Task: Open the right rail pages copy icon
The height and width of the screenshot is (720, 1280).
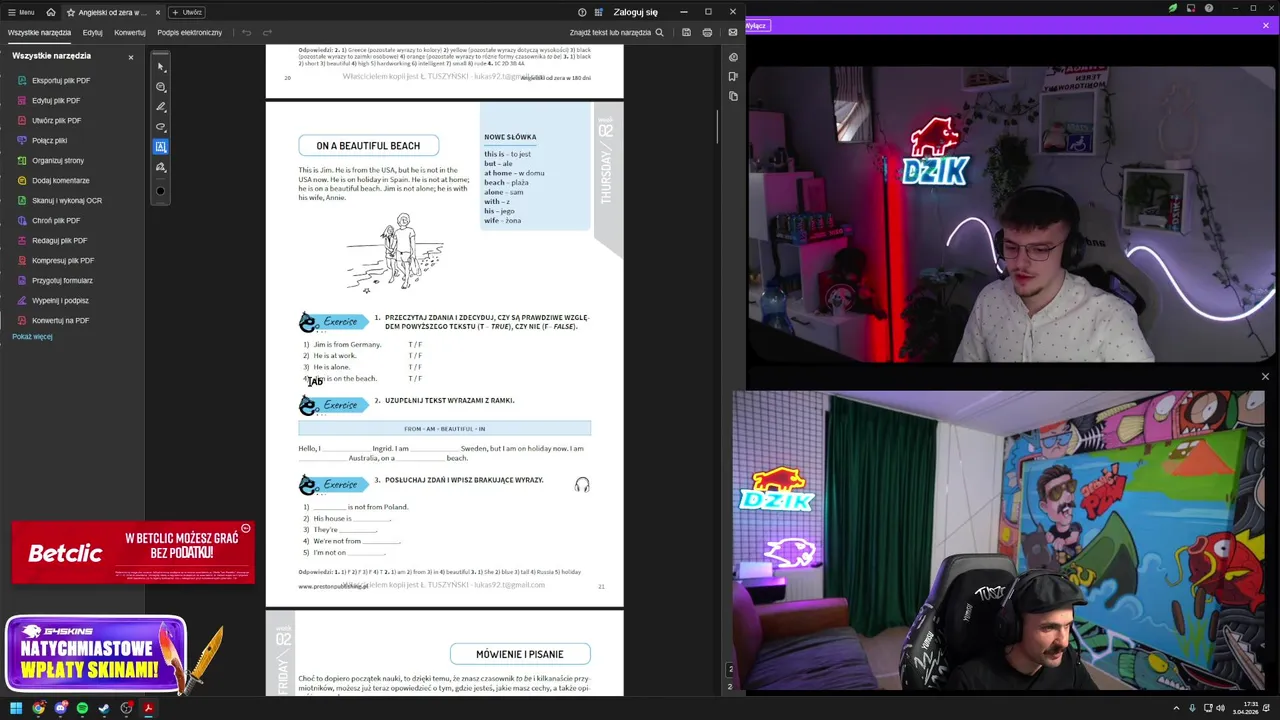Action: pyautogui.click(x=733, y=96)
